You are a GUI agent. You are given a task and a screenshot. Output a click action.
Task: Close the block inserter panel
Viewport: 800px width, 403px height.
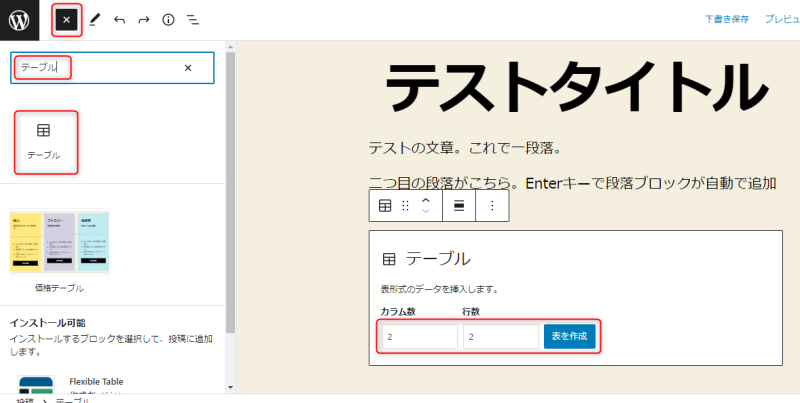[x=66, y=20]
